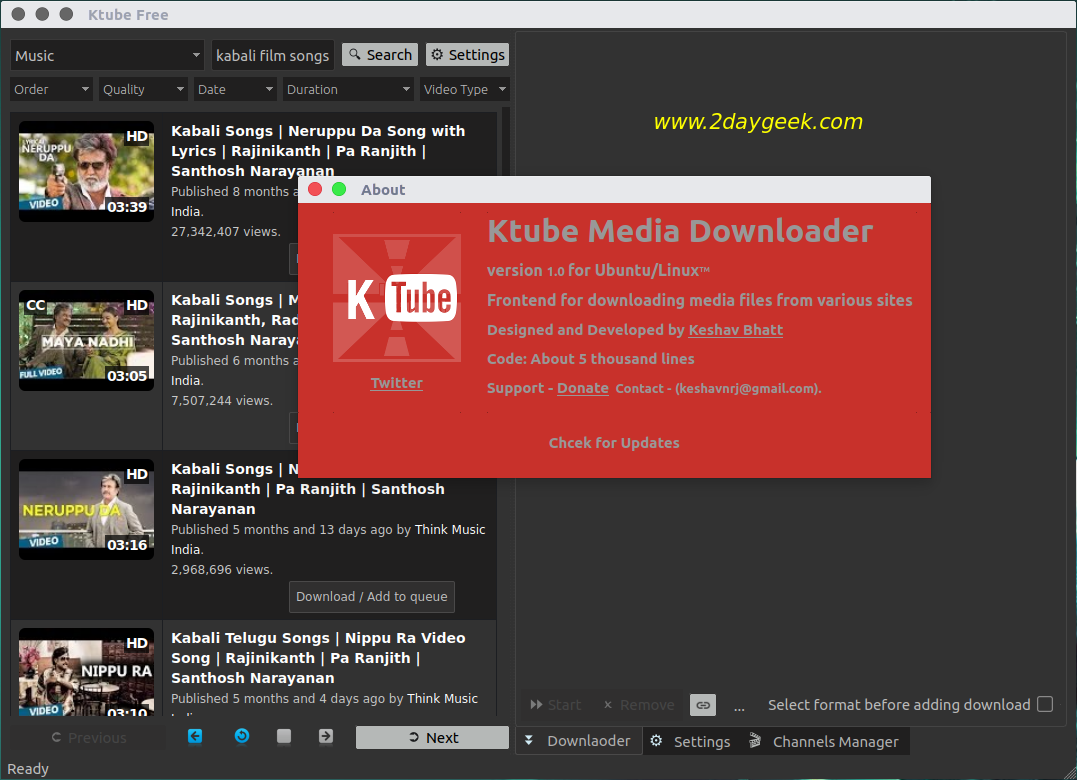The image size is (1077, 780).
Task: Click 'version 1.0 for Ubuntu/Linux' text
Action: [598, 271]
